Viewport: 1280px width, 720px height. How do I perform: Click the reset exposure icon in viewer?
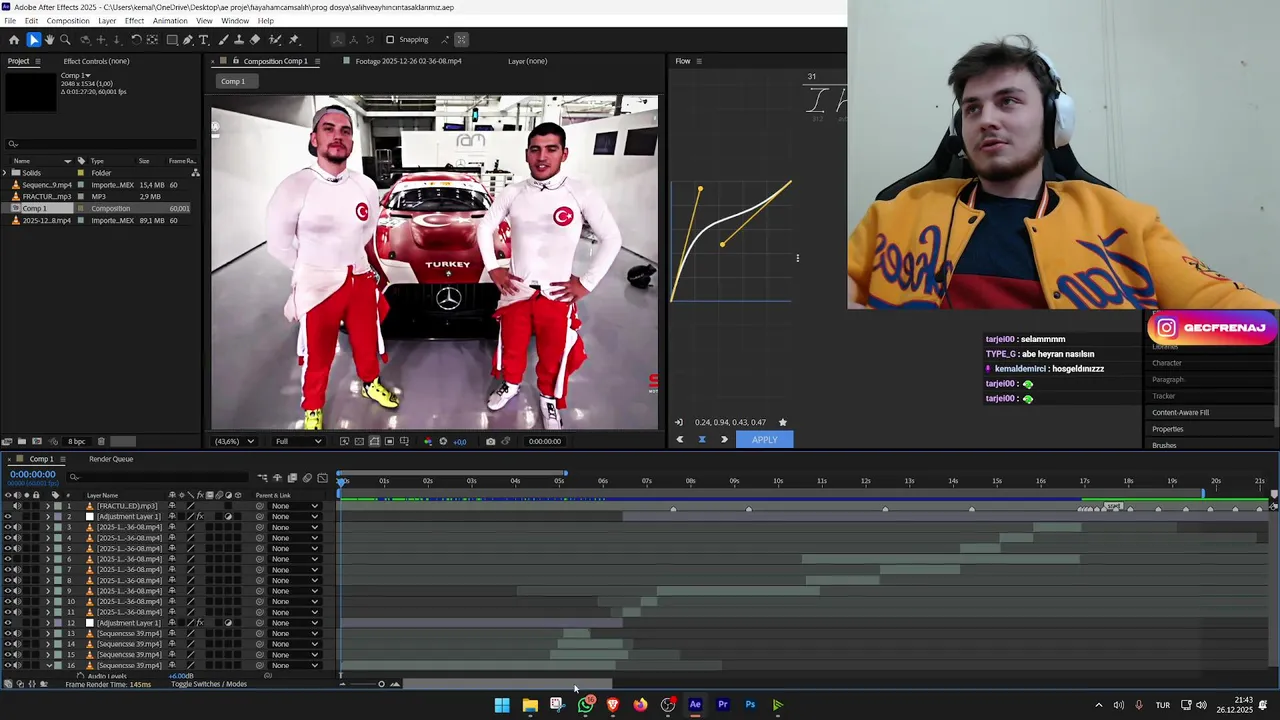point(444,441)
